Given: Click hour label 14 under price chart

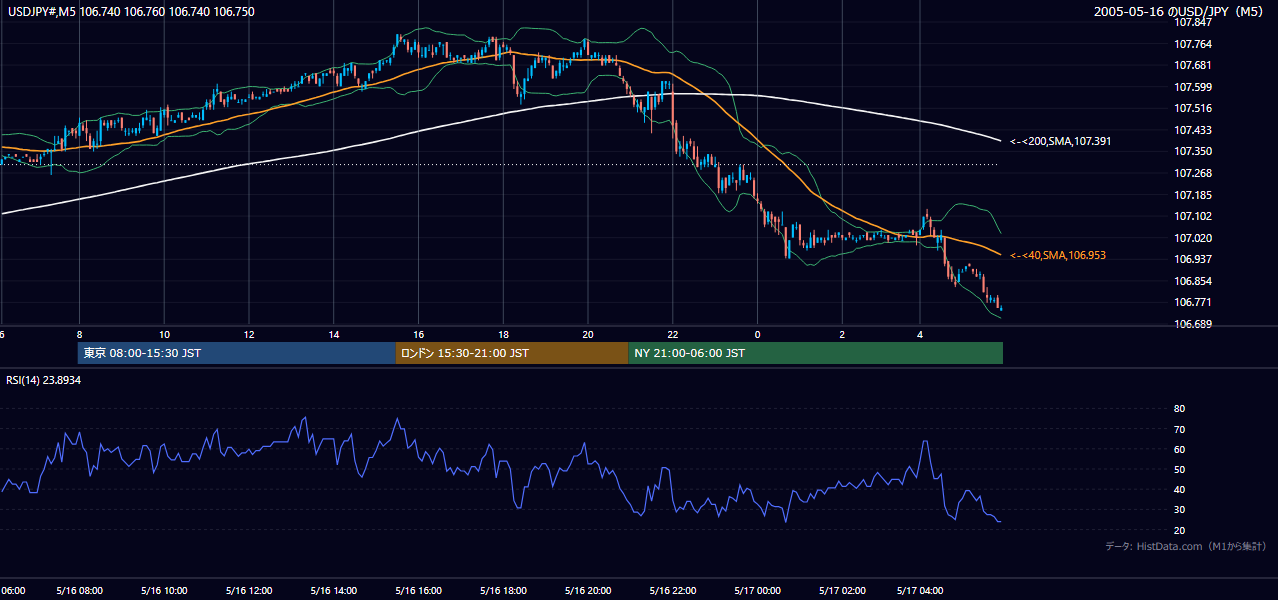Looking at the screenshot, I should 334,334.
